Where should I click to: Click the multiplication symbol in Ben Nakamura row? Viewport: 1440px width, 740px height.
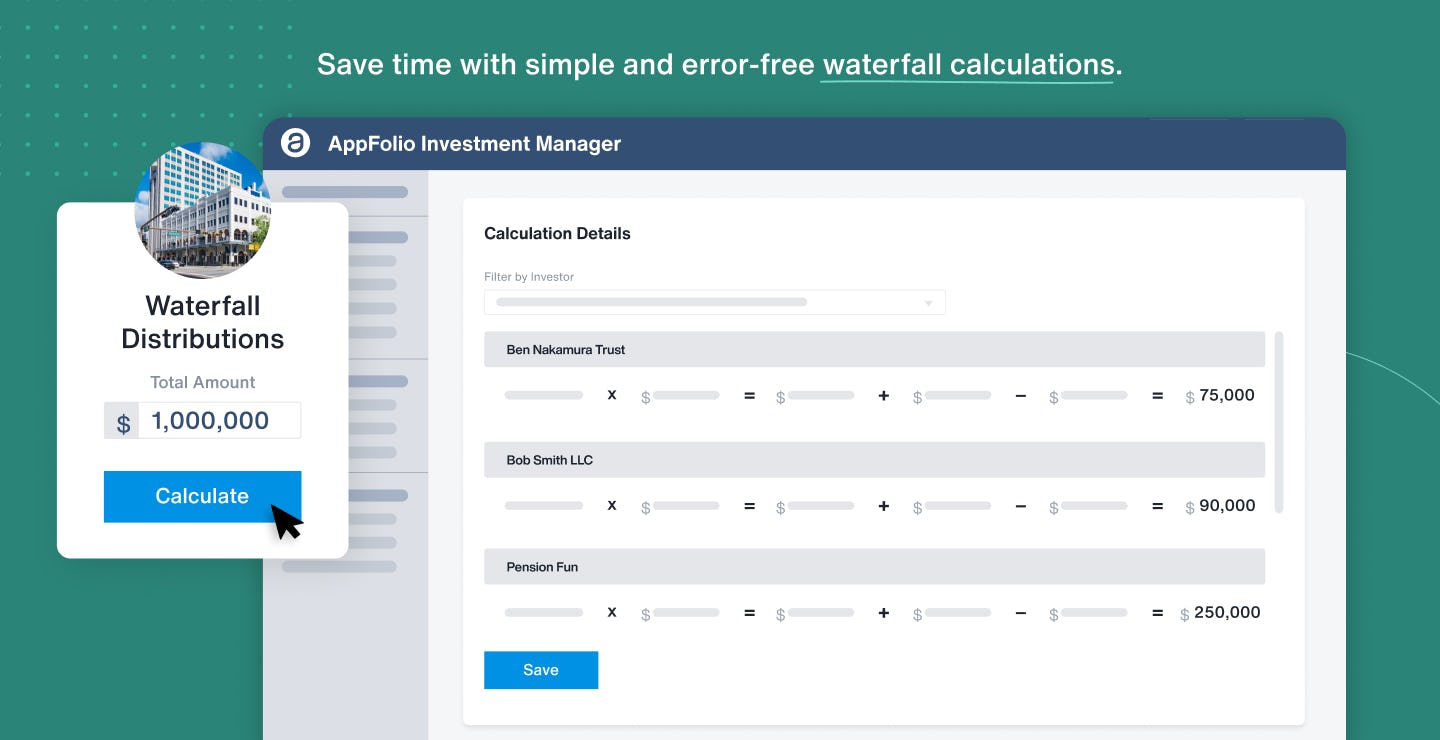click(612, 395)
